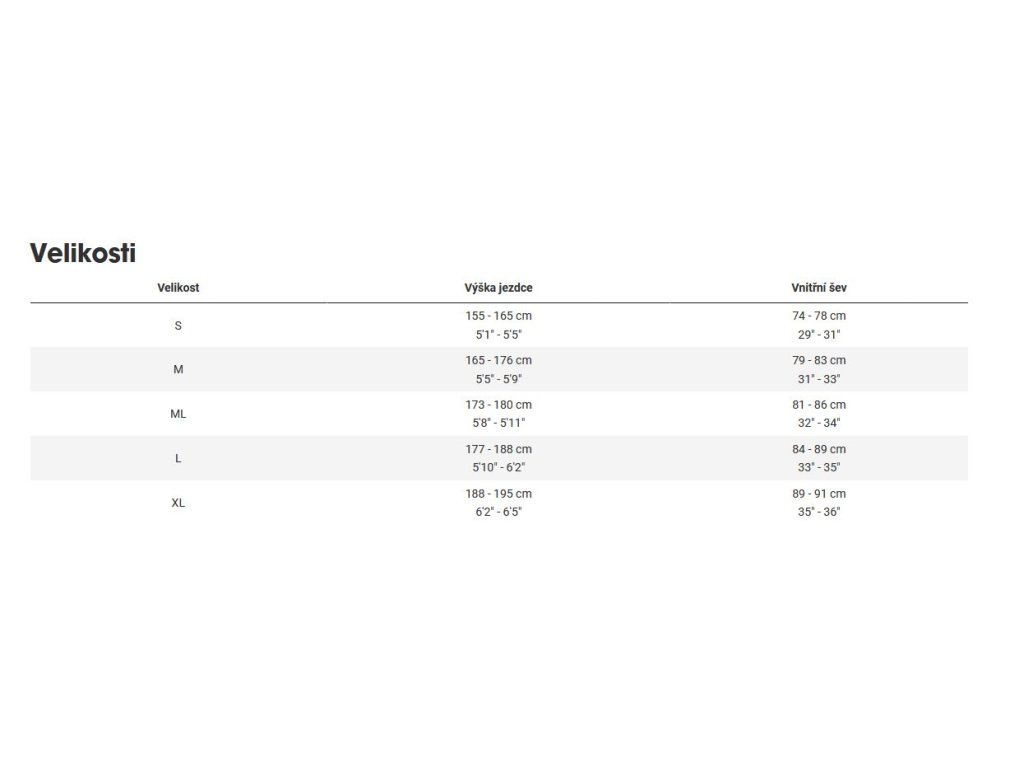
Task: Click the 89 - 91 cm inseam value
Action: (x=818, y=494)
